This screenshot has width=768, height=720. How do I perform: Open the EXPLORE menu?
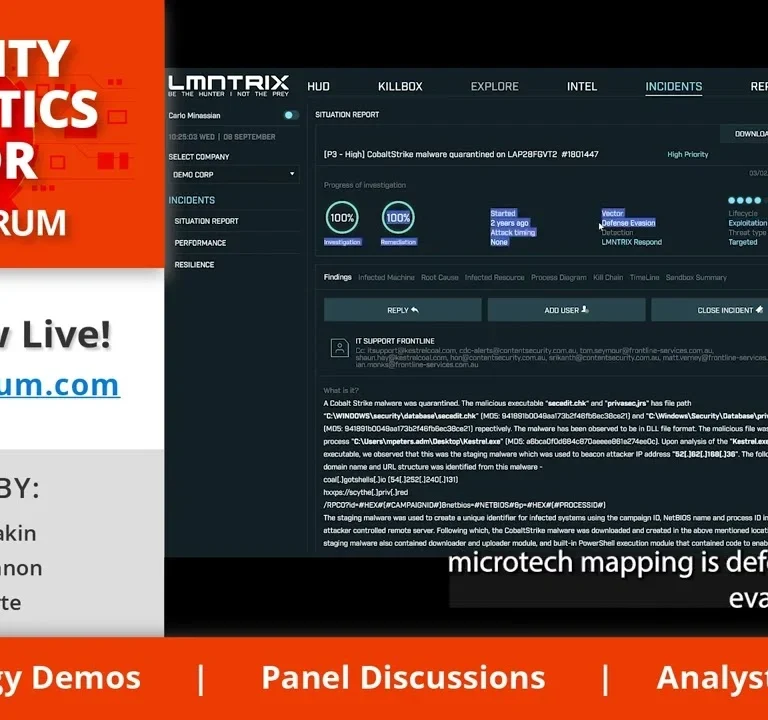[x=495, y=87]
